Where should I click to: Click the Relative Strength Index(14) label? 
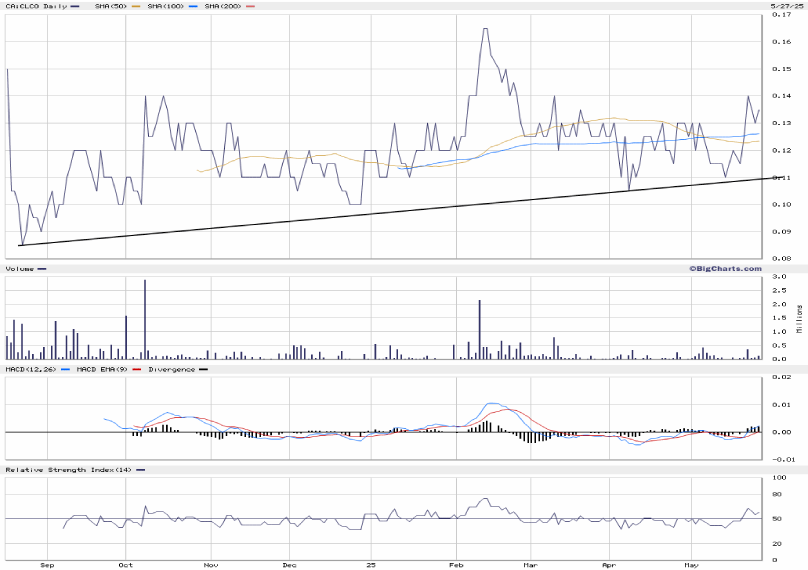pyautogui.click(x=68, y=469)
